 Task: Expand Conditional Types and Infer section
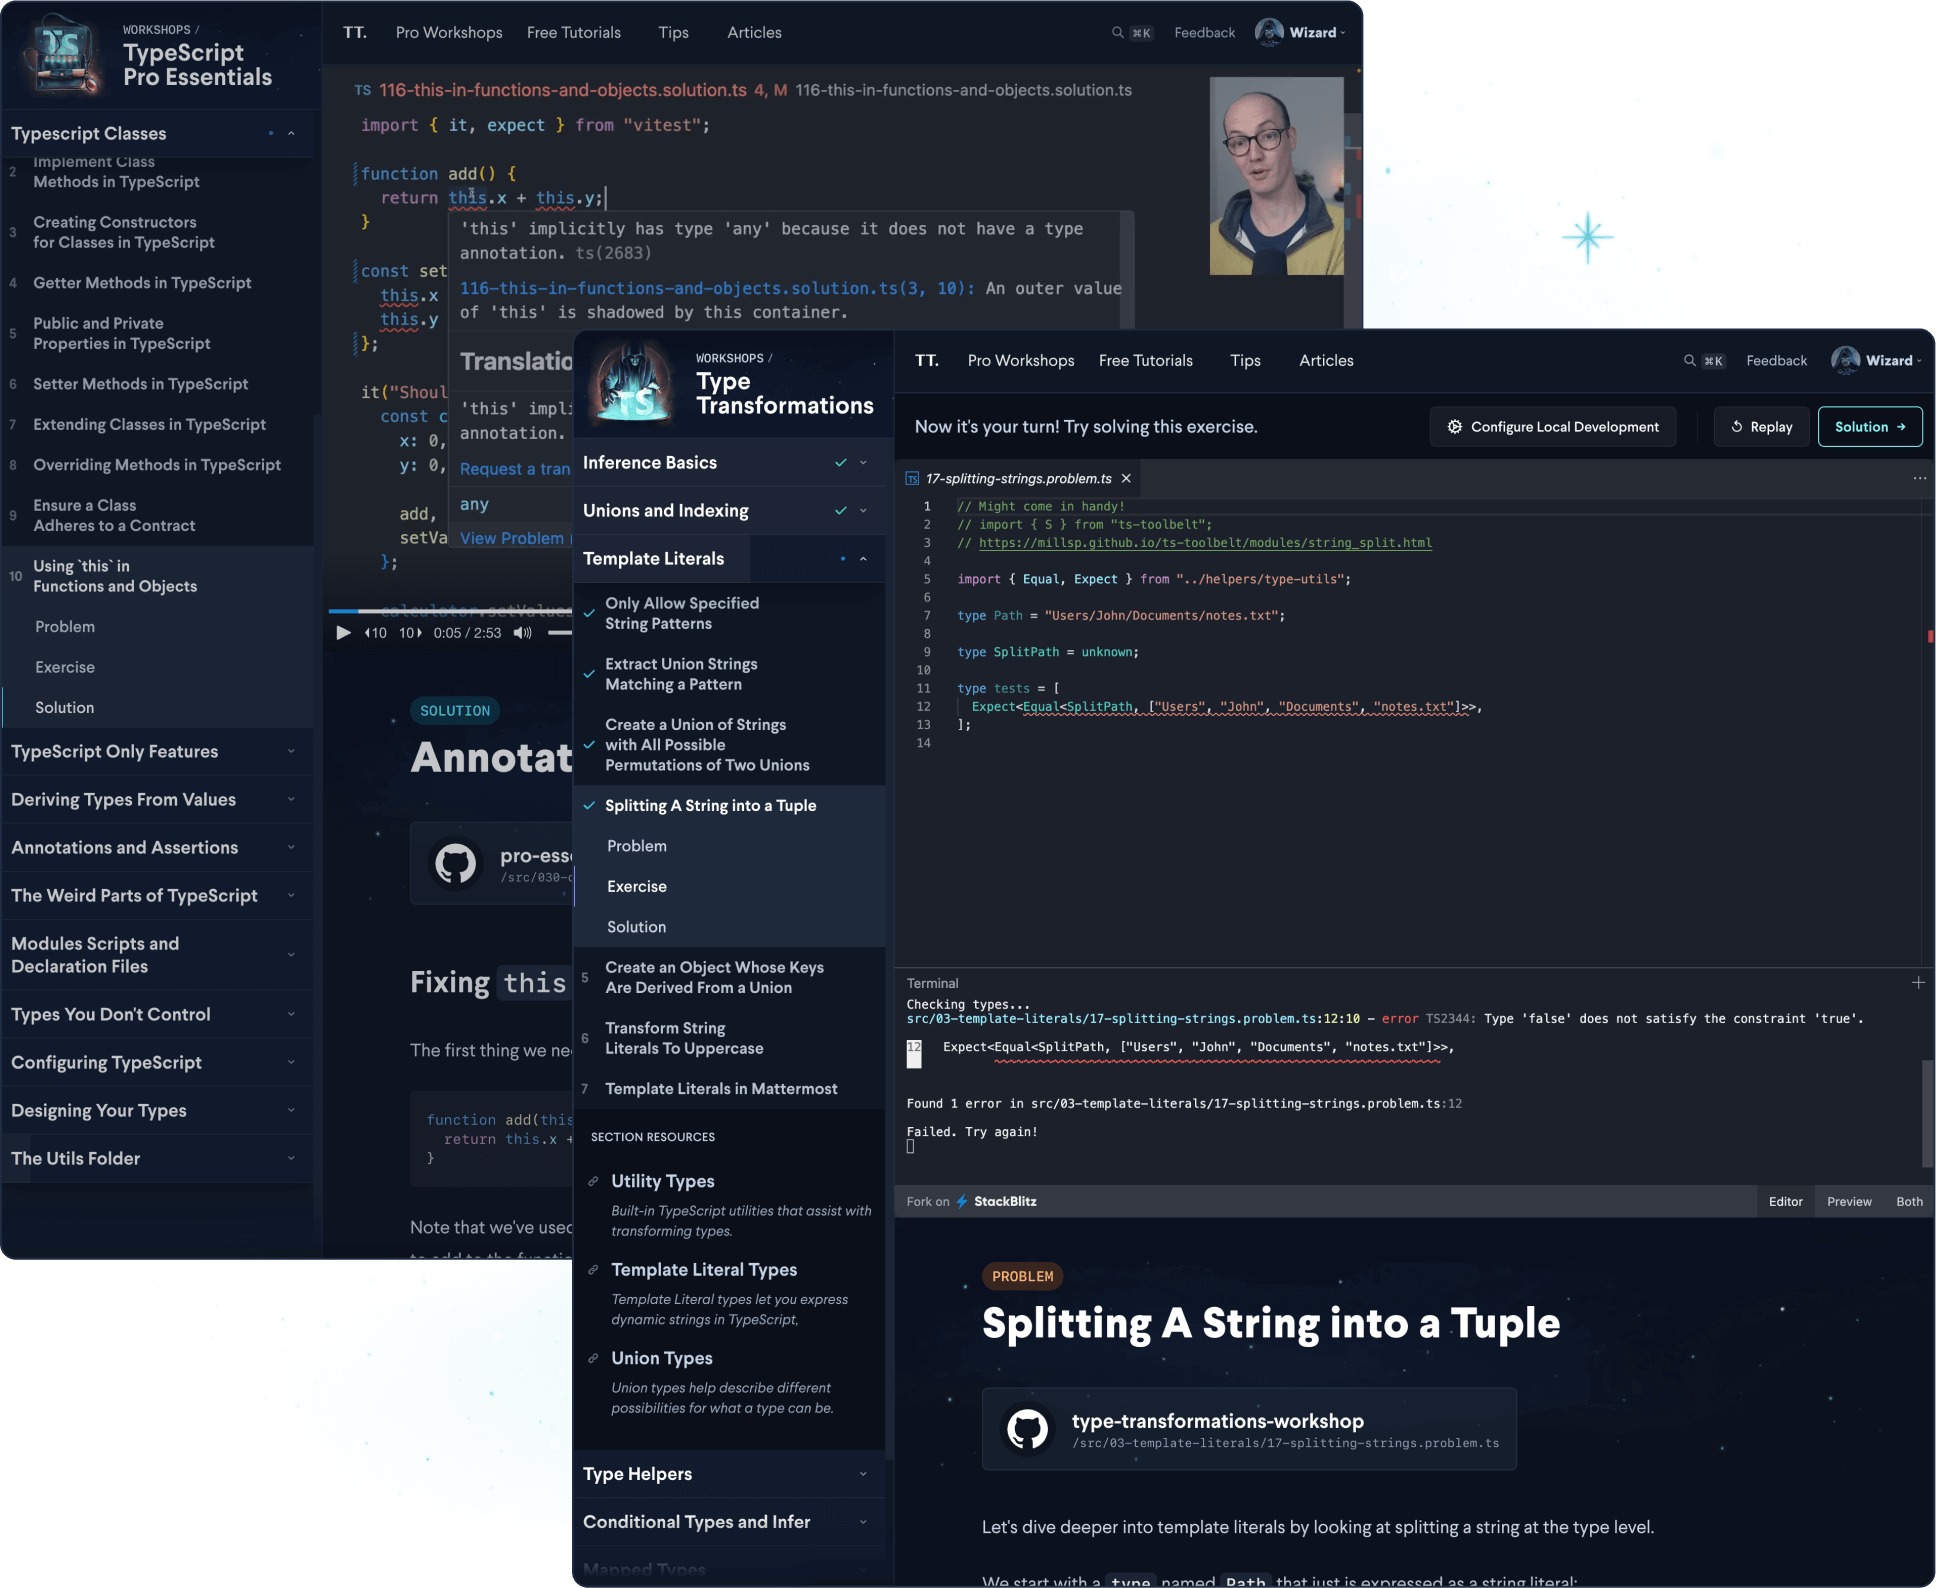[x=729, y=1522]
